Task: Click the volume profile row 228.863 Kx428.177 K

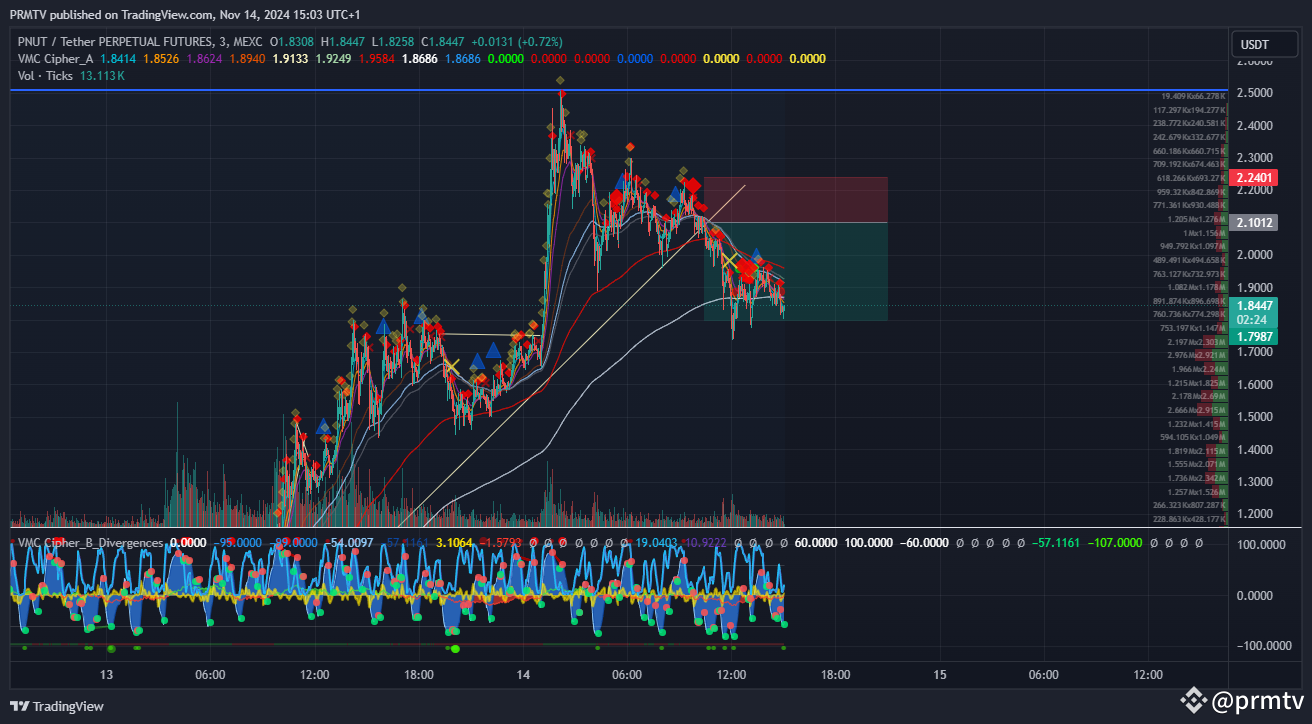Action: tap(1190, 519)
